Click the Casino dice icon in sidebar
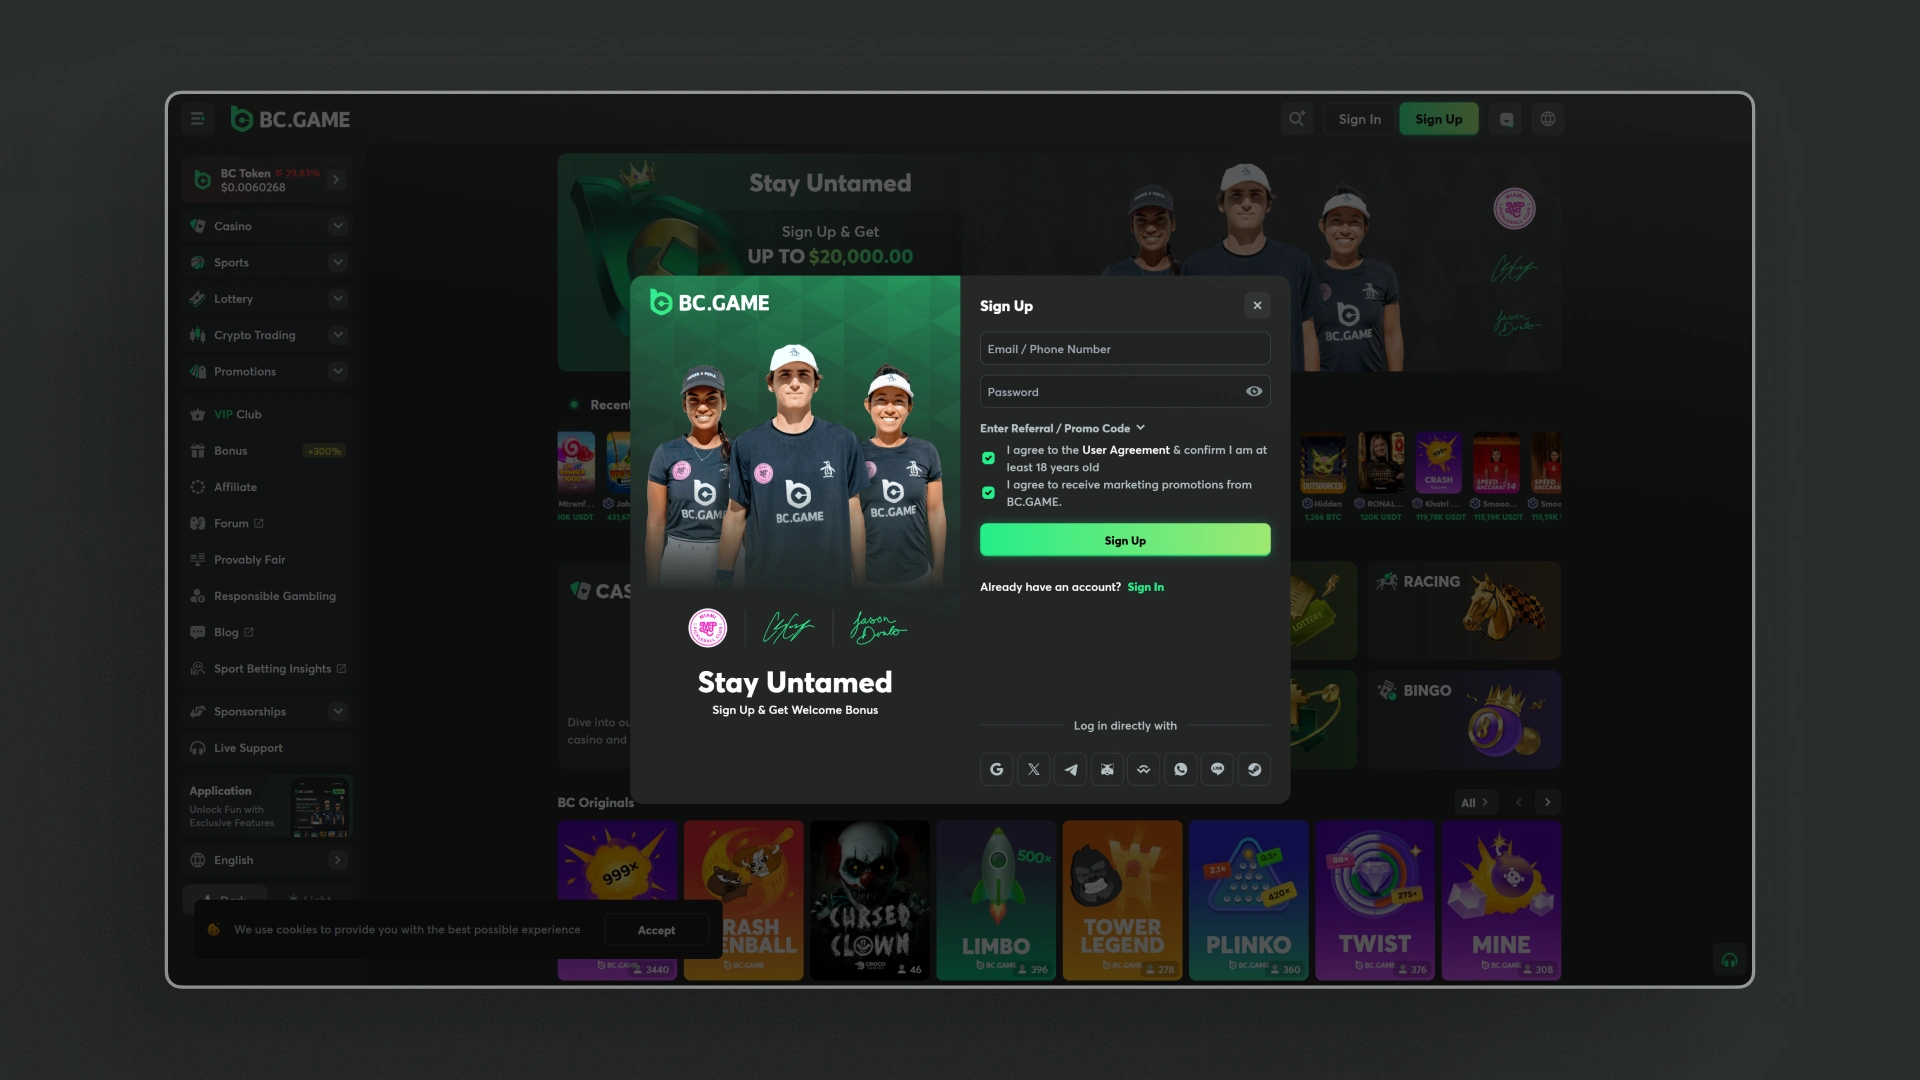Screen dimensions: 1920x1080 198,226
